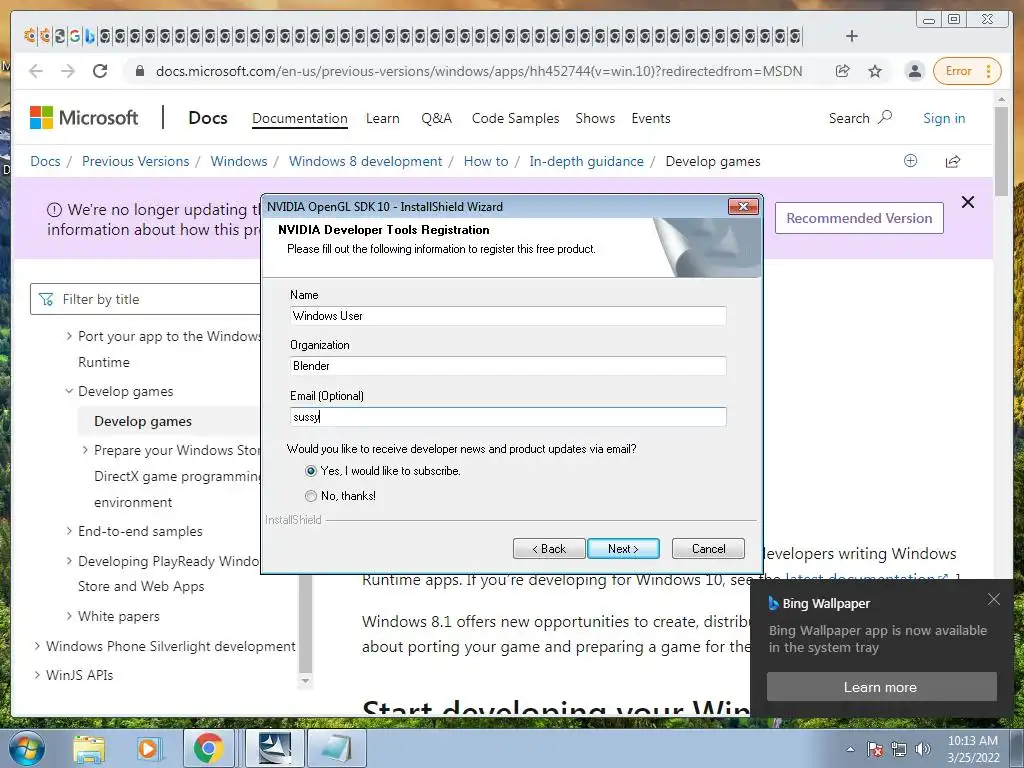The height and width of the screenshot is (768, 1024).
Task: Select the Q&A menu item
Action: coord(436,118)
